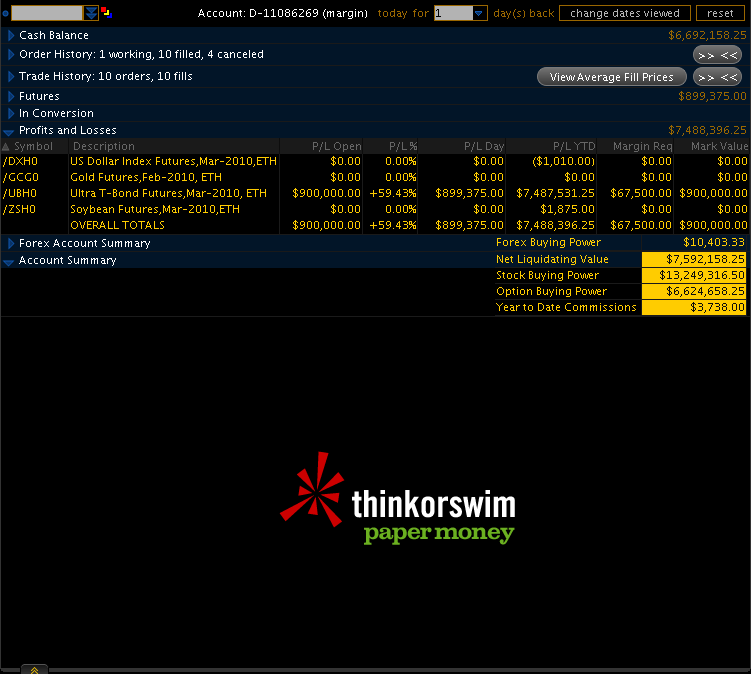
Task: Click the gray account selector field
Action: pyautogui.click(x=47, y=13)
